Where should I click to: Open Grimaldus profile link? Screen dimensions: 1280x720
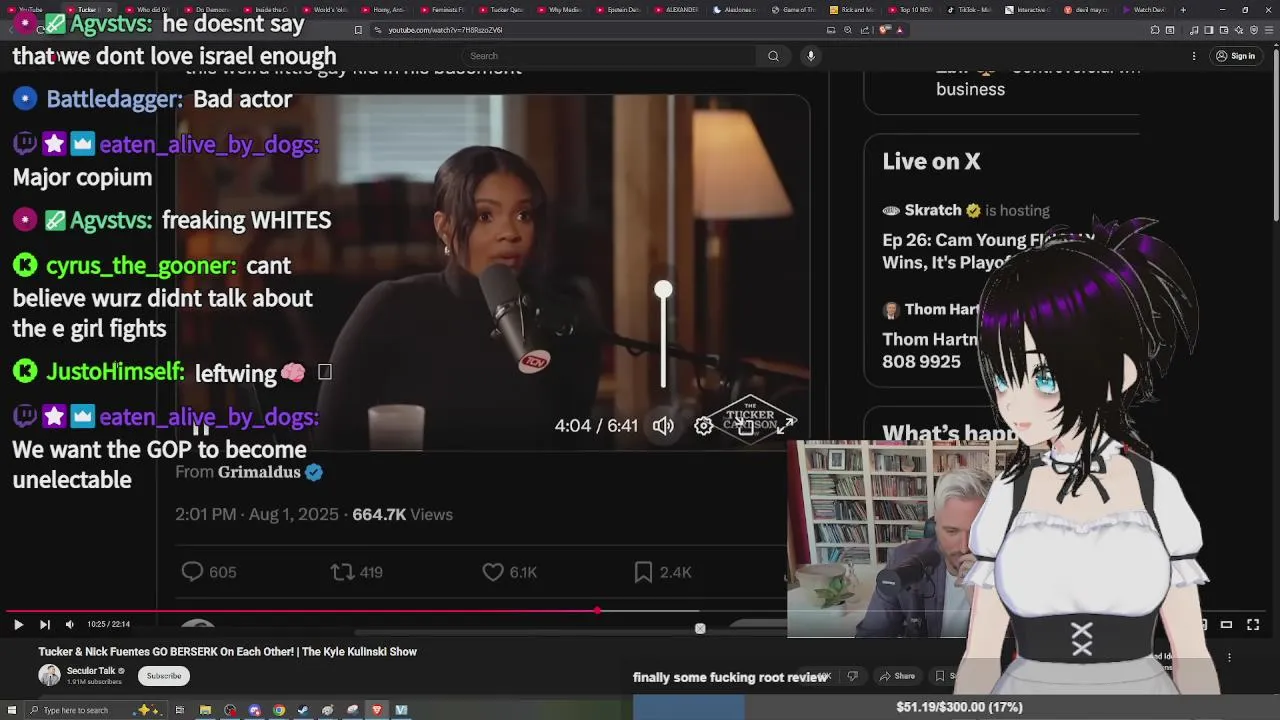259,472
